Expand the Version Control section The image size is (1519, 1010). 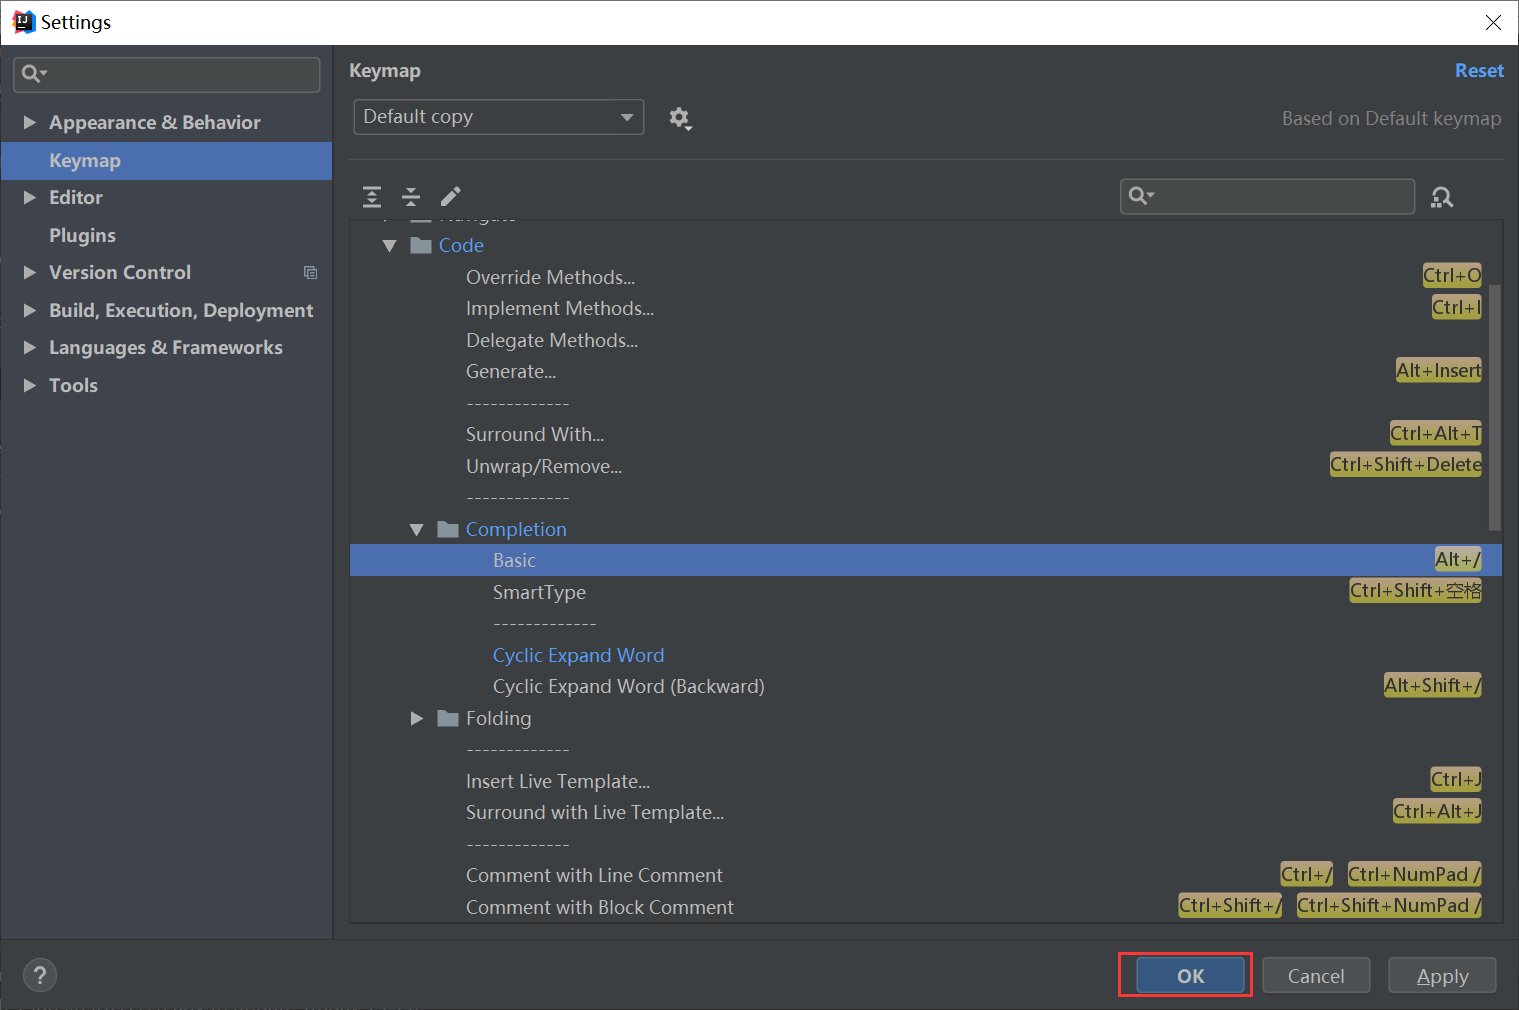tap(30, 272)
